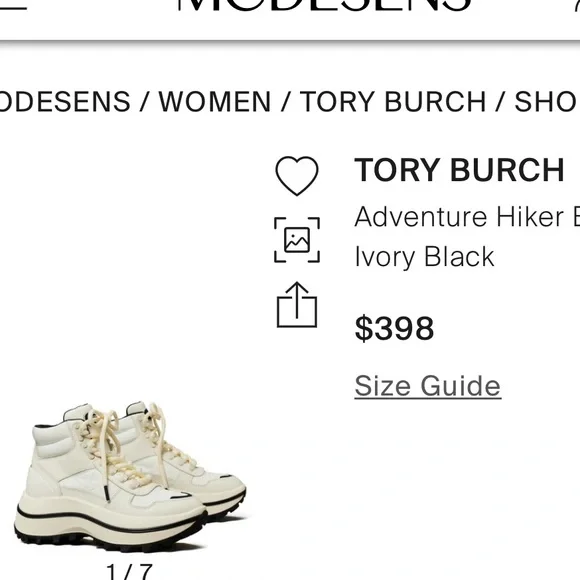Click the $398 price
Screen dimensions: 580x580
point(394,328)
